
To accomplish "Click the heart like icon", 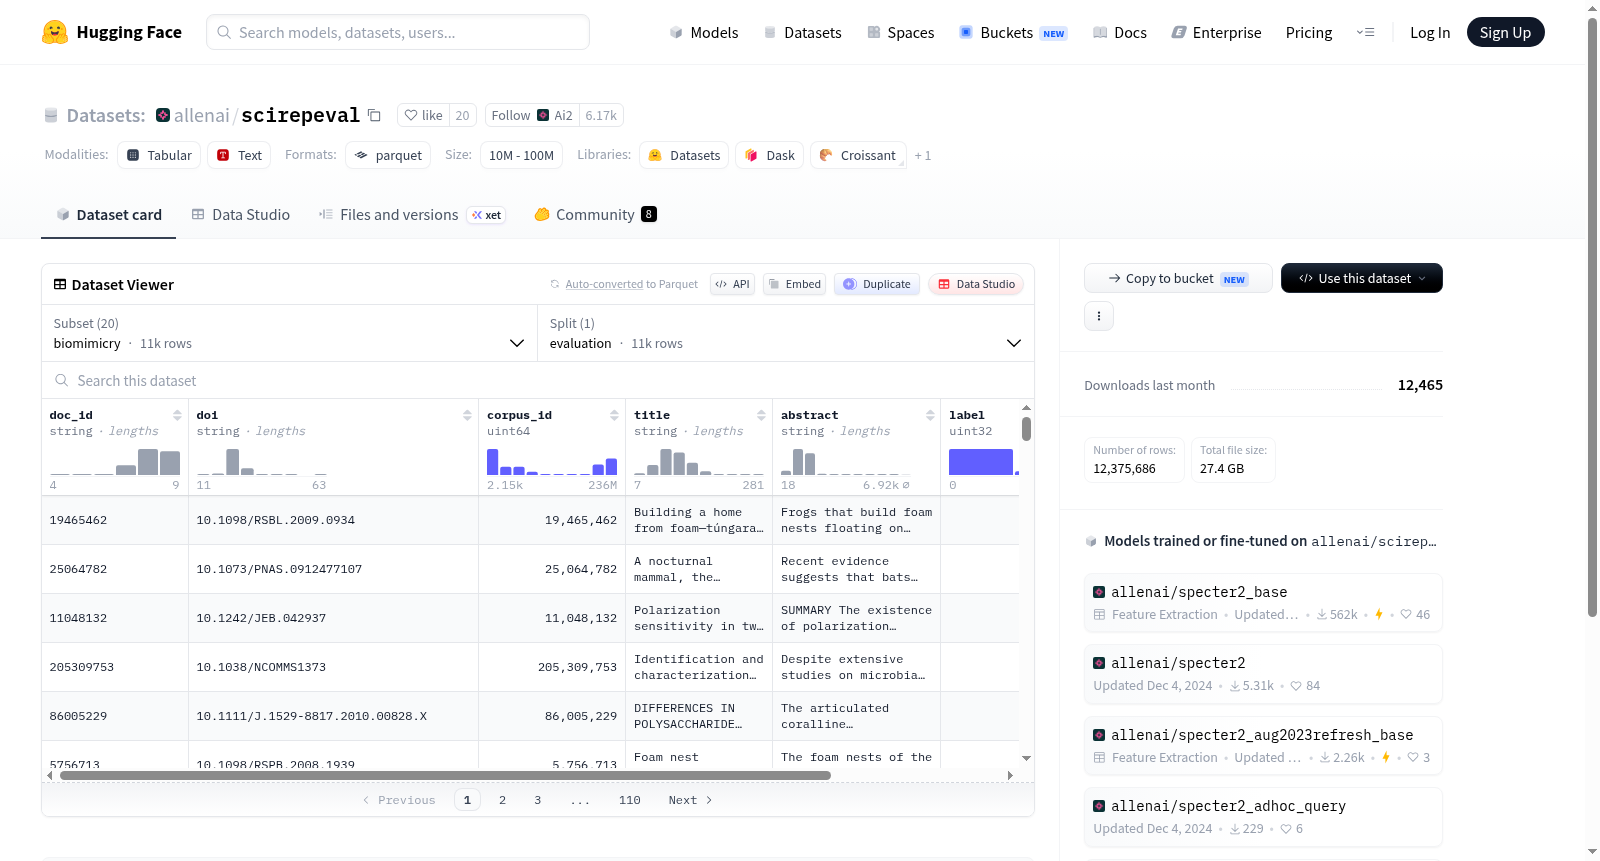I will (411, 115).
